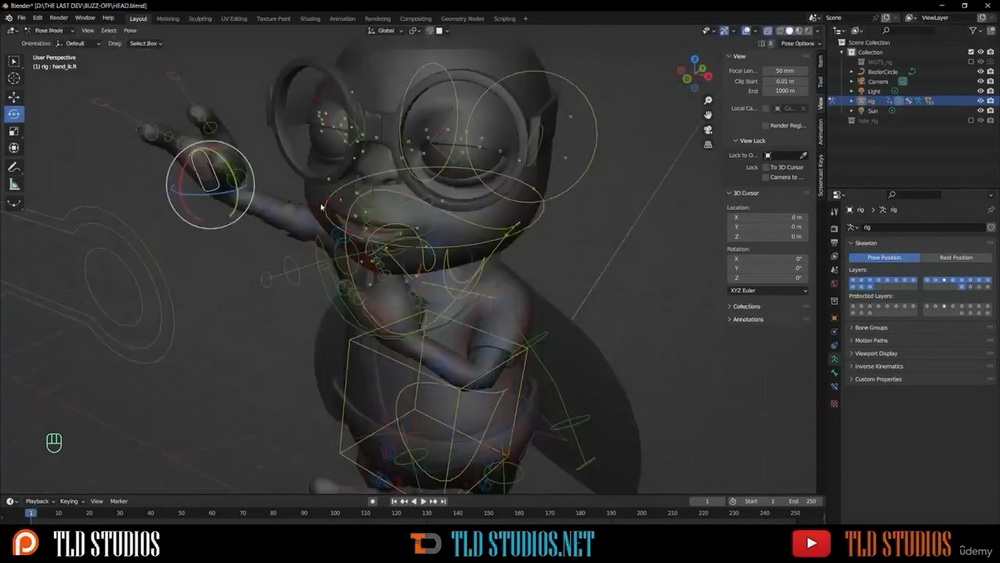Open the Scene properties tab icon
Image resolution: width=1000 pixels, height=563 pixels.
click(834, 270)
